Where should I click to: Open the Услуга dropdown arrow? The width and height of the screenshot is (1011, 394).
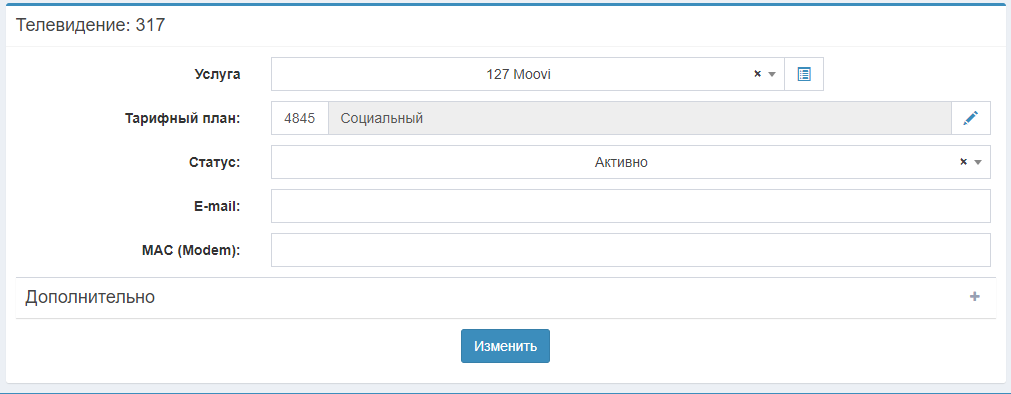[772, 74]
